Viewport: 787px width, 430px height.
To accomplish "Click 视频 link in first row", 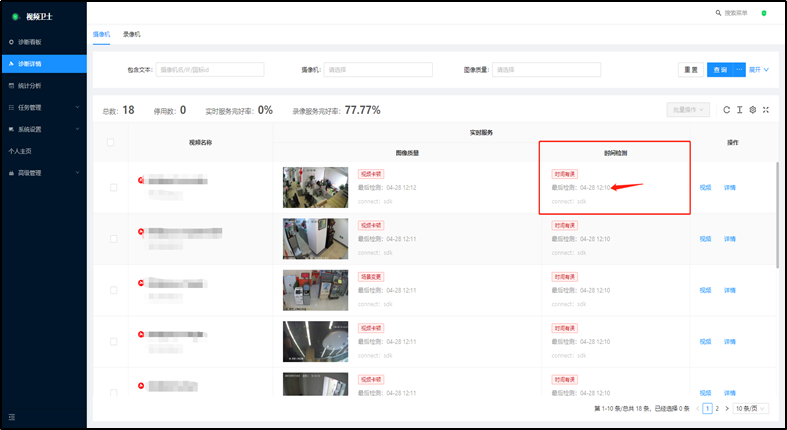I will click(705, 188).
